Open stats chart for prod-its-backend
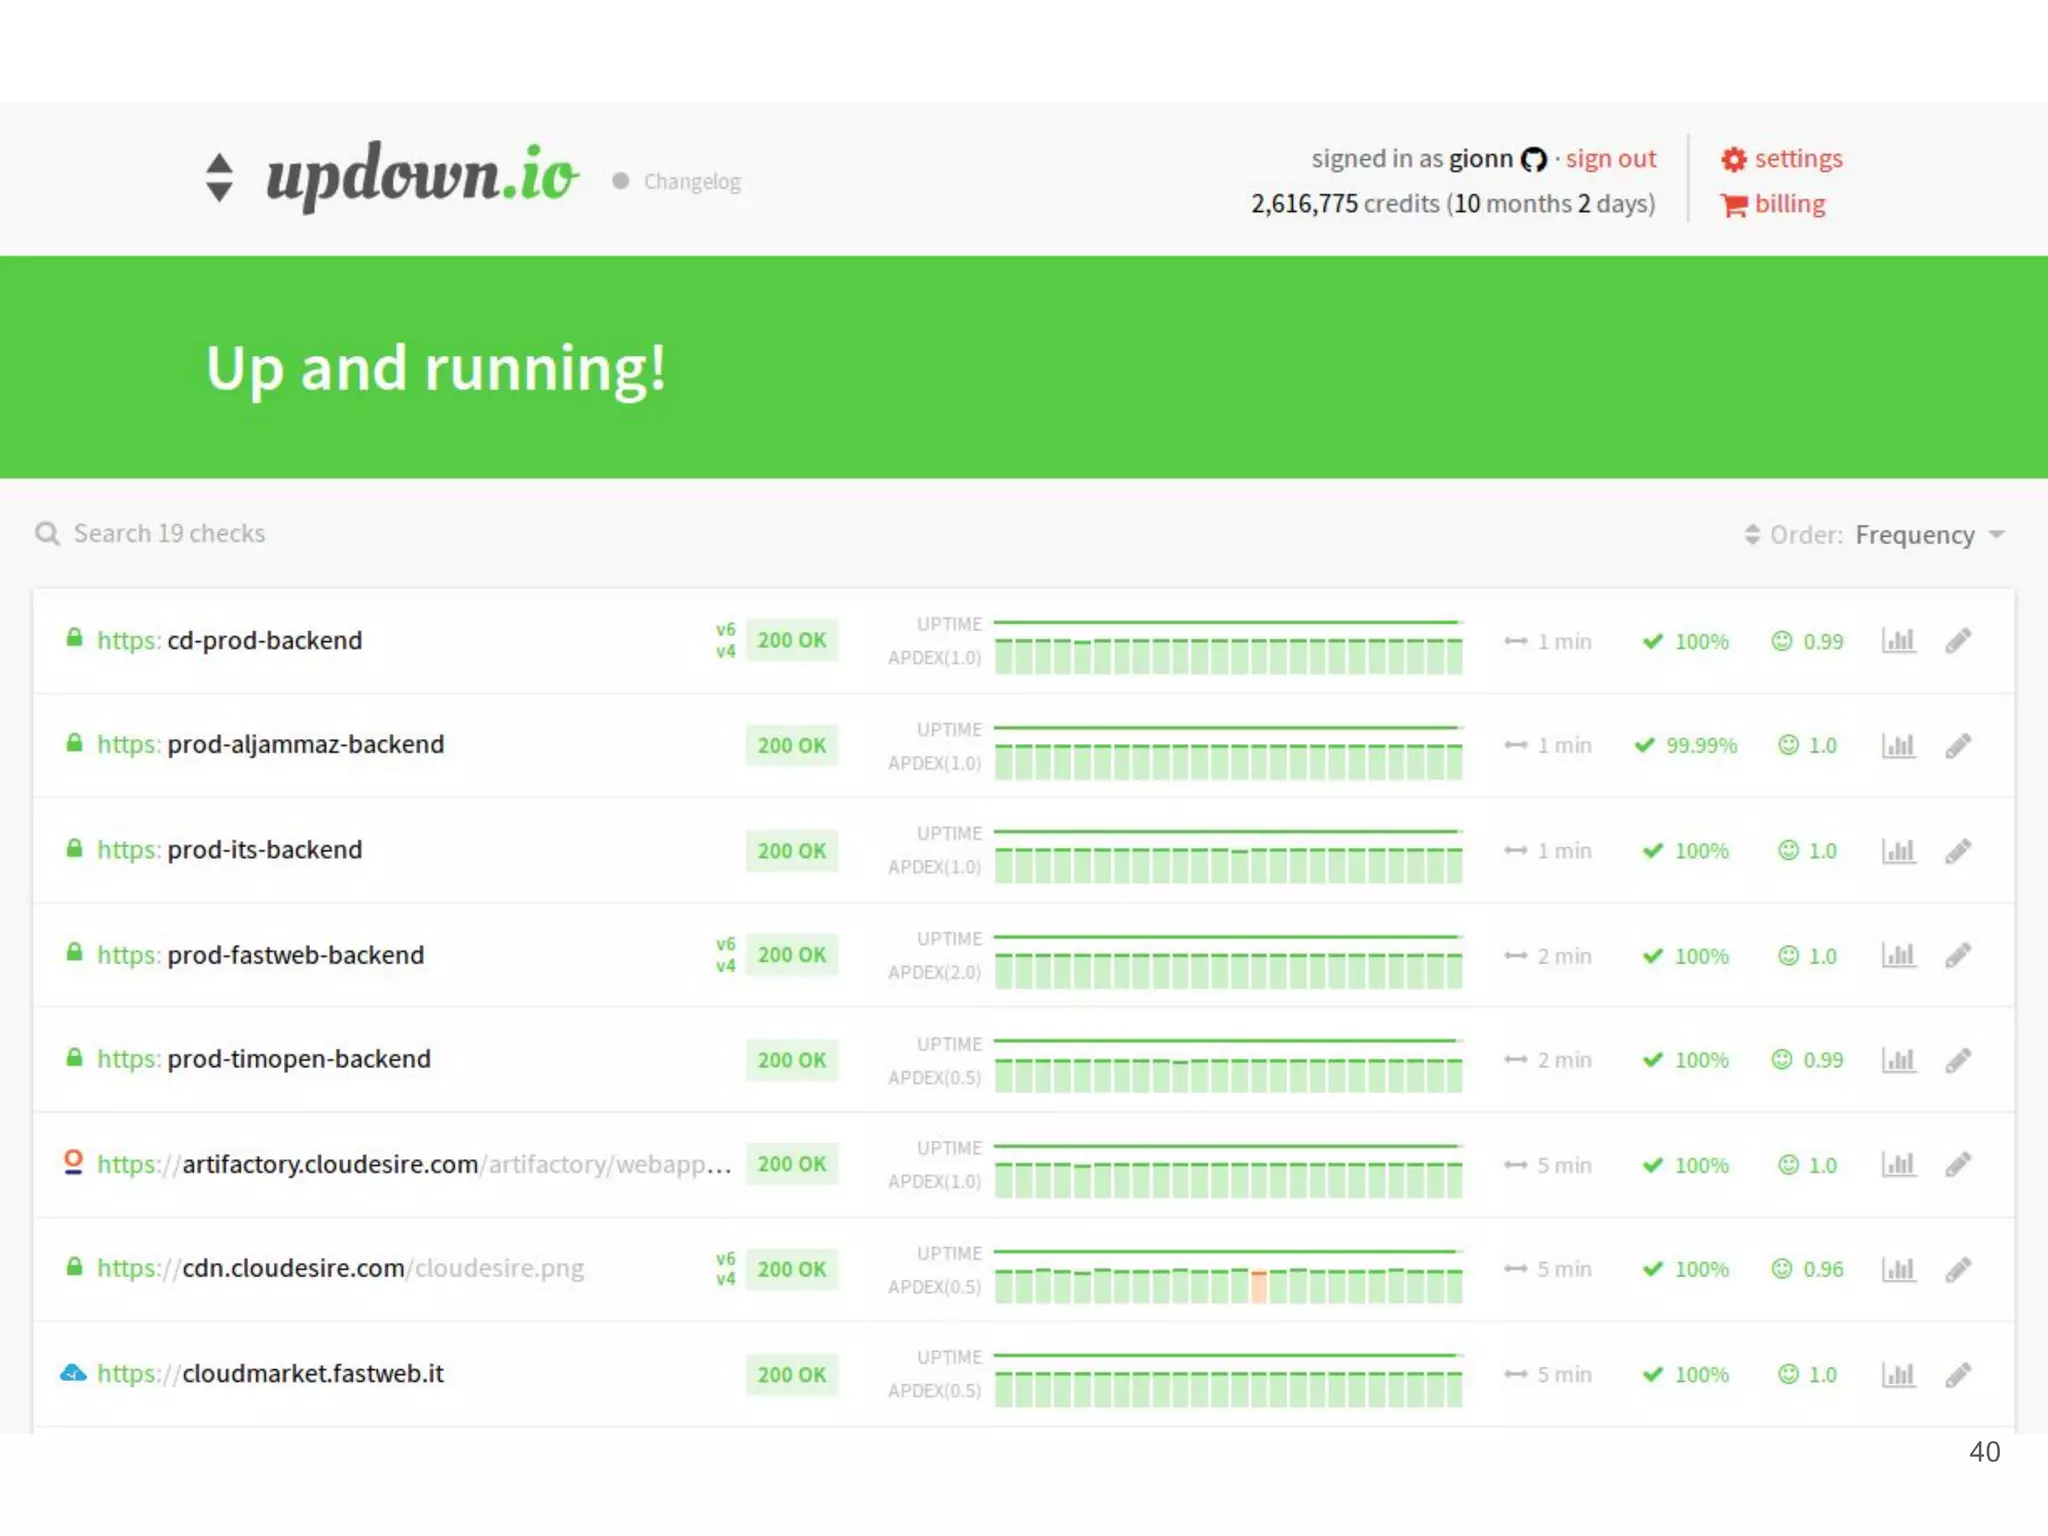Viewport: 2048px width, 1536px height. (x=1898, y=850)
